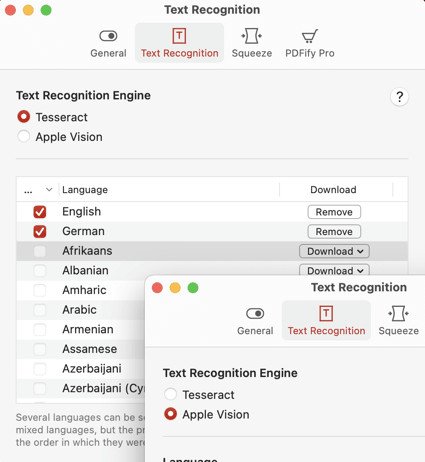Open Squeeze tab in front window
The image size is (425, 462).
click(398, 321)
